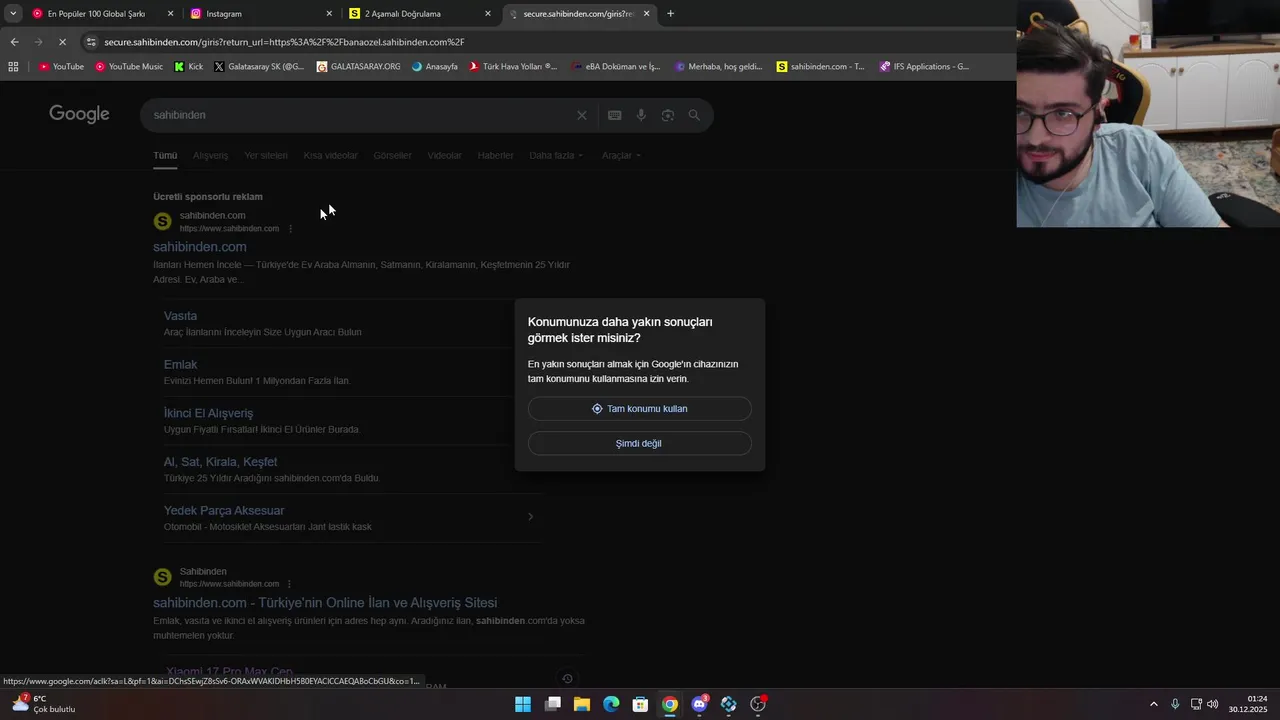Image resolution: width=1280 pixels, height=720 pixels.
Task: Open the Galatasaray SK X bookmark
Action: 259,67
